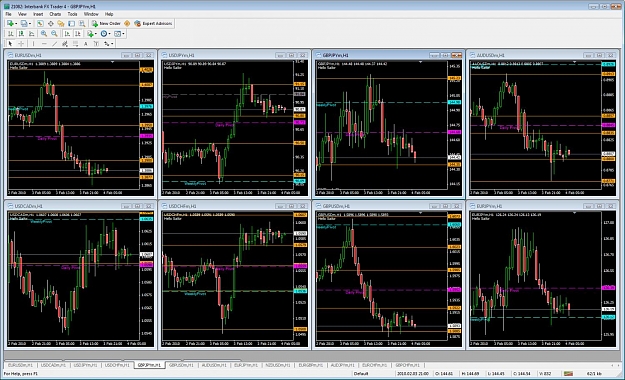Click the Default profile in status bar
This screenshot has width=625, height=380.
(x=361, y=374)
